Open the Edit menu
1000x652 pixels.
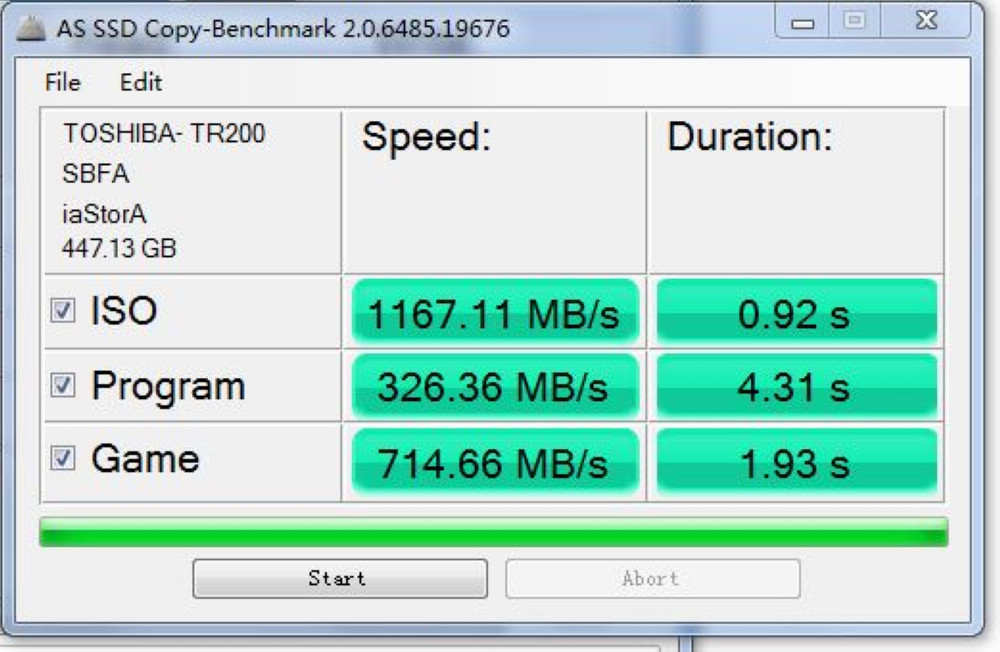click(141, 82)
